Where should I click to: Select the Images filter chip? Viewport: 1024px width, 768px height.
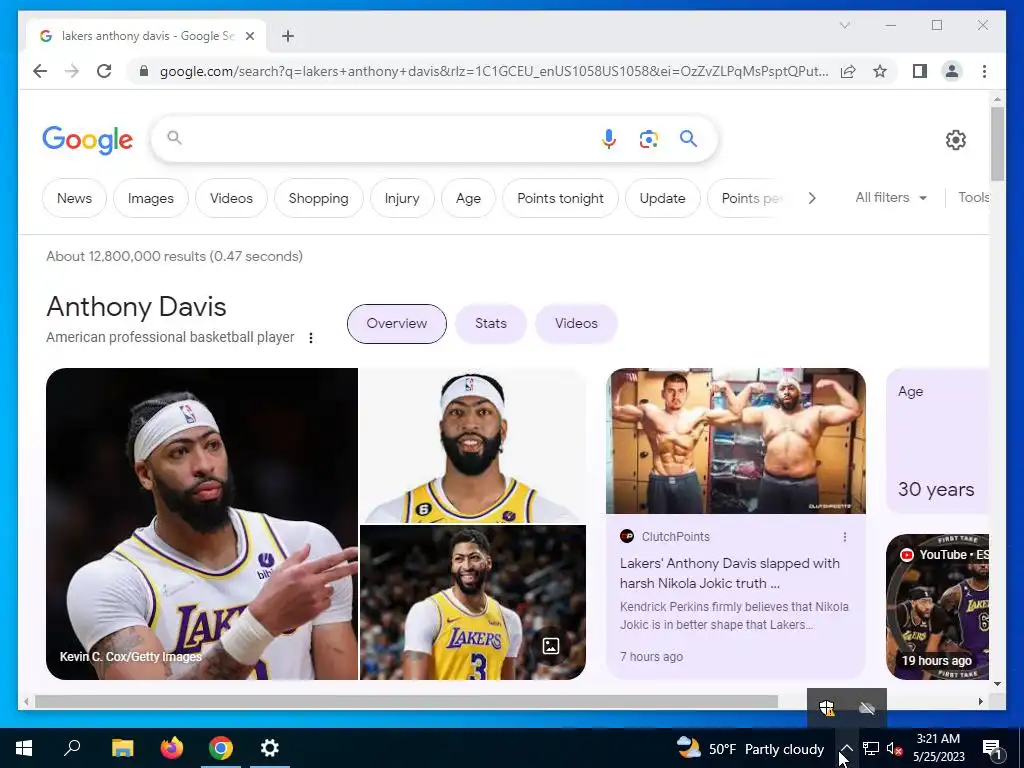[151, 198]
